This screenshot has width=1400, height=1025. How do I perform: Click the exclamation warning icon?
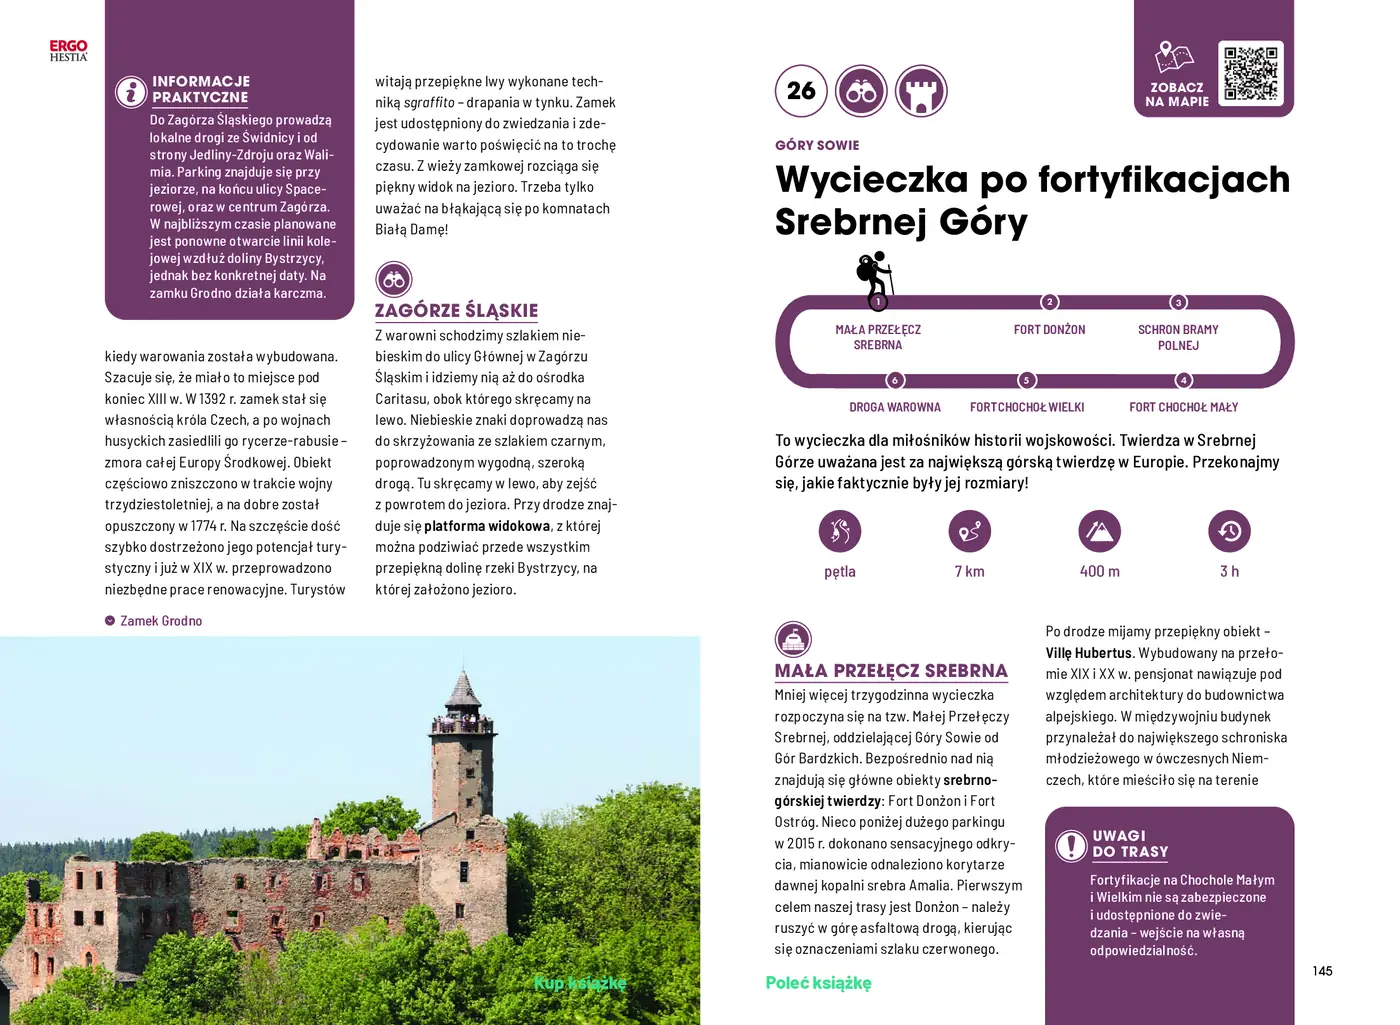(1071, 845)
